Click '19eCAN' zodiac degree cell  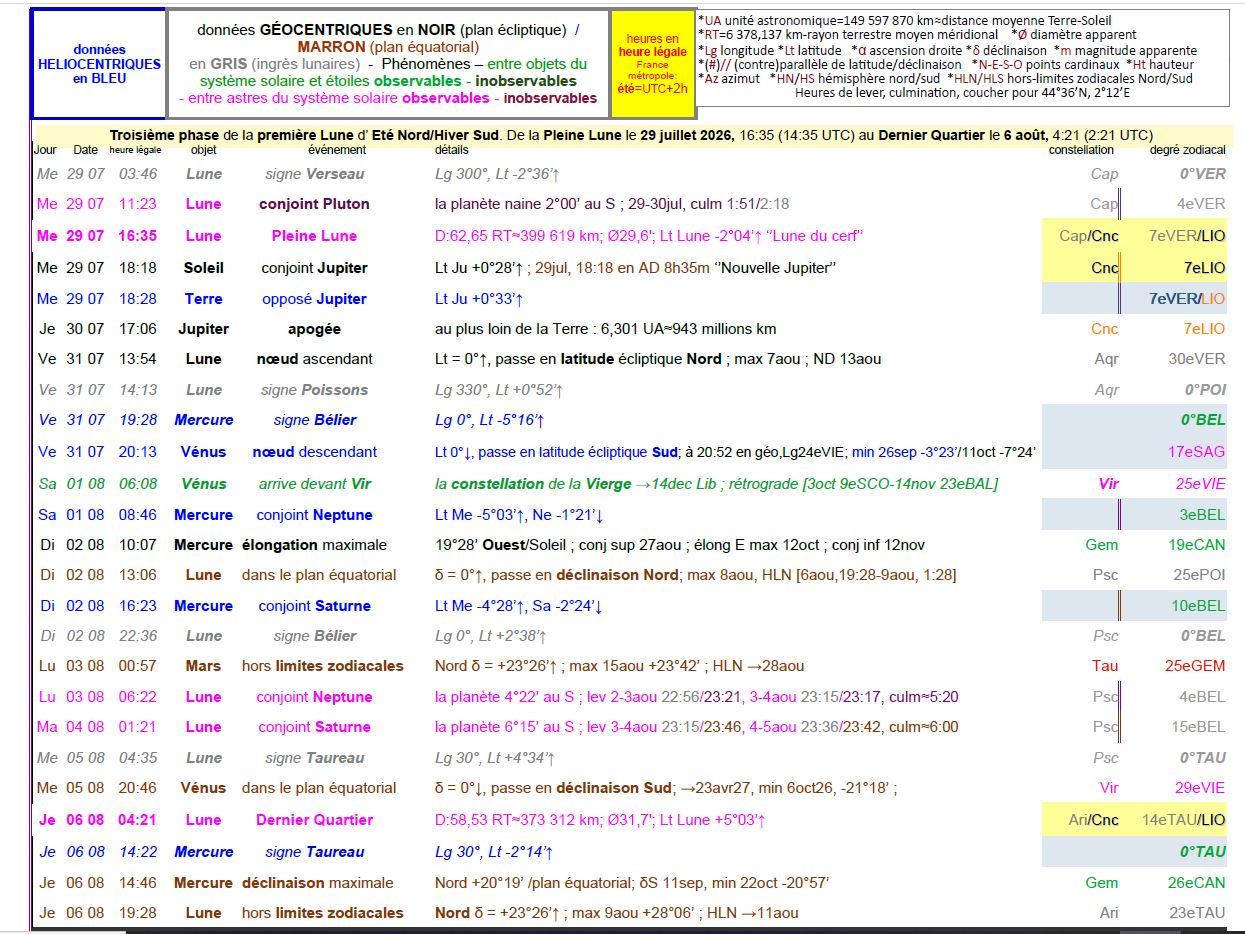(1197, 545)
